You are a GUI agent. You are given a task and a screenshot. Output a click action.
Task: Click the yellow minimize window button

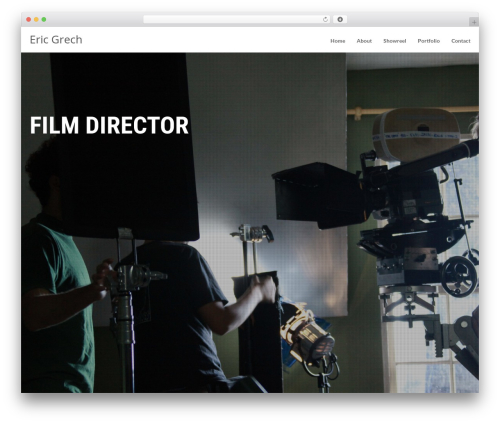(36, 19)
